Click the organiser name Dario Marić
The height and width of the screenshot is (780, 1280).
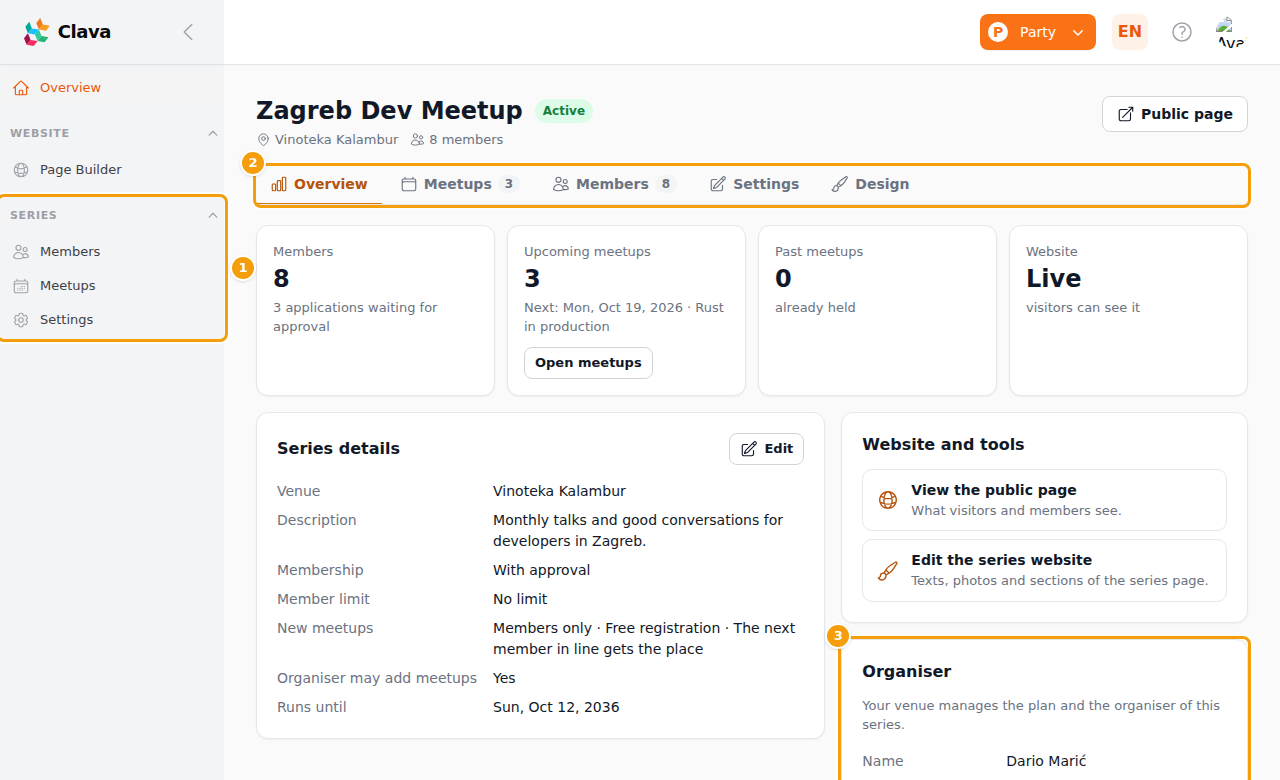pyautogui.click(x=1046, y=761)
